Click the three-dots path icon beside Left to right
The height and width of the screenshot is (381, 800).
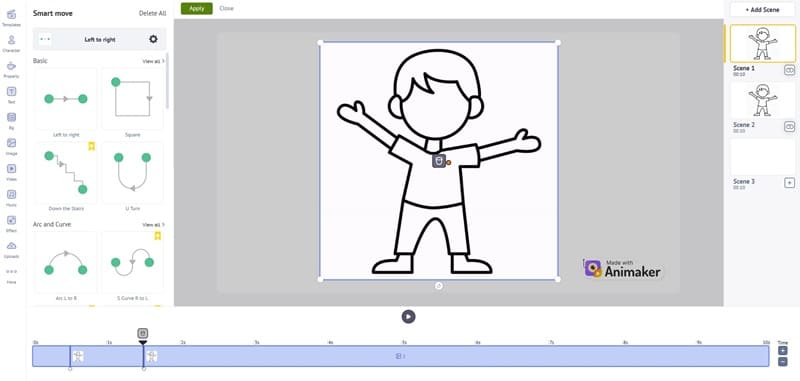click(x=45, y=39)
